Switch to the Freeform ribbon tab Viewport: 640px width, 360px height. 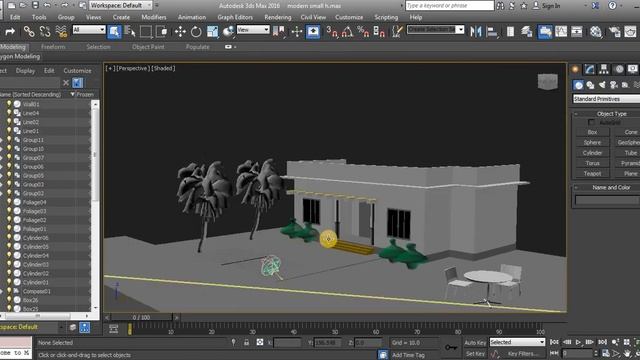(53, 47)
